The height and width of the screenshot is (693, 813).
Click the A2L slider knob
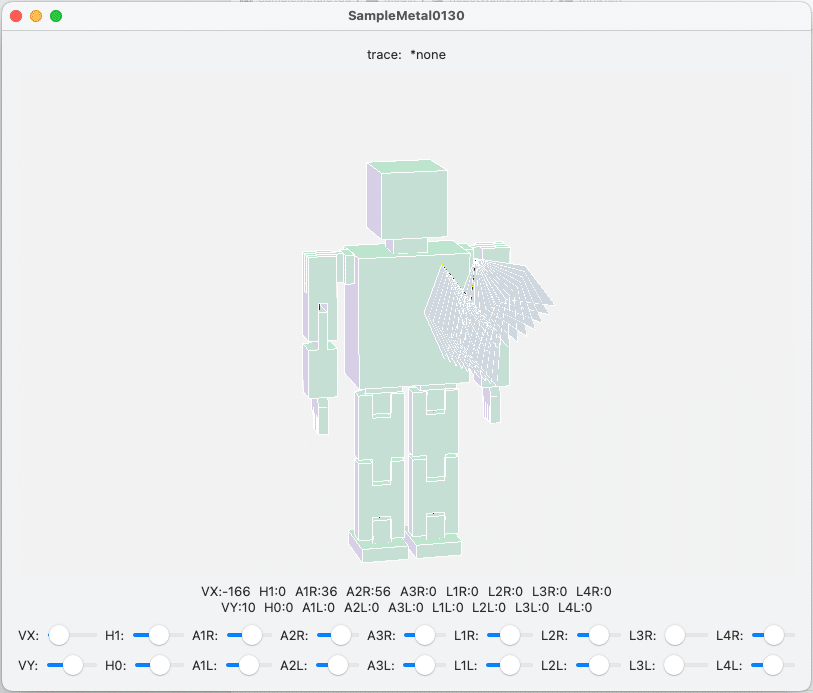tap(338, 664)
